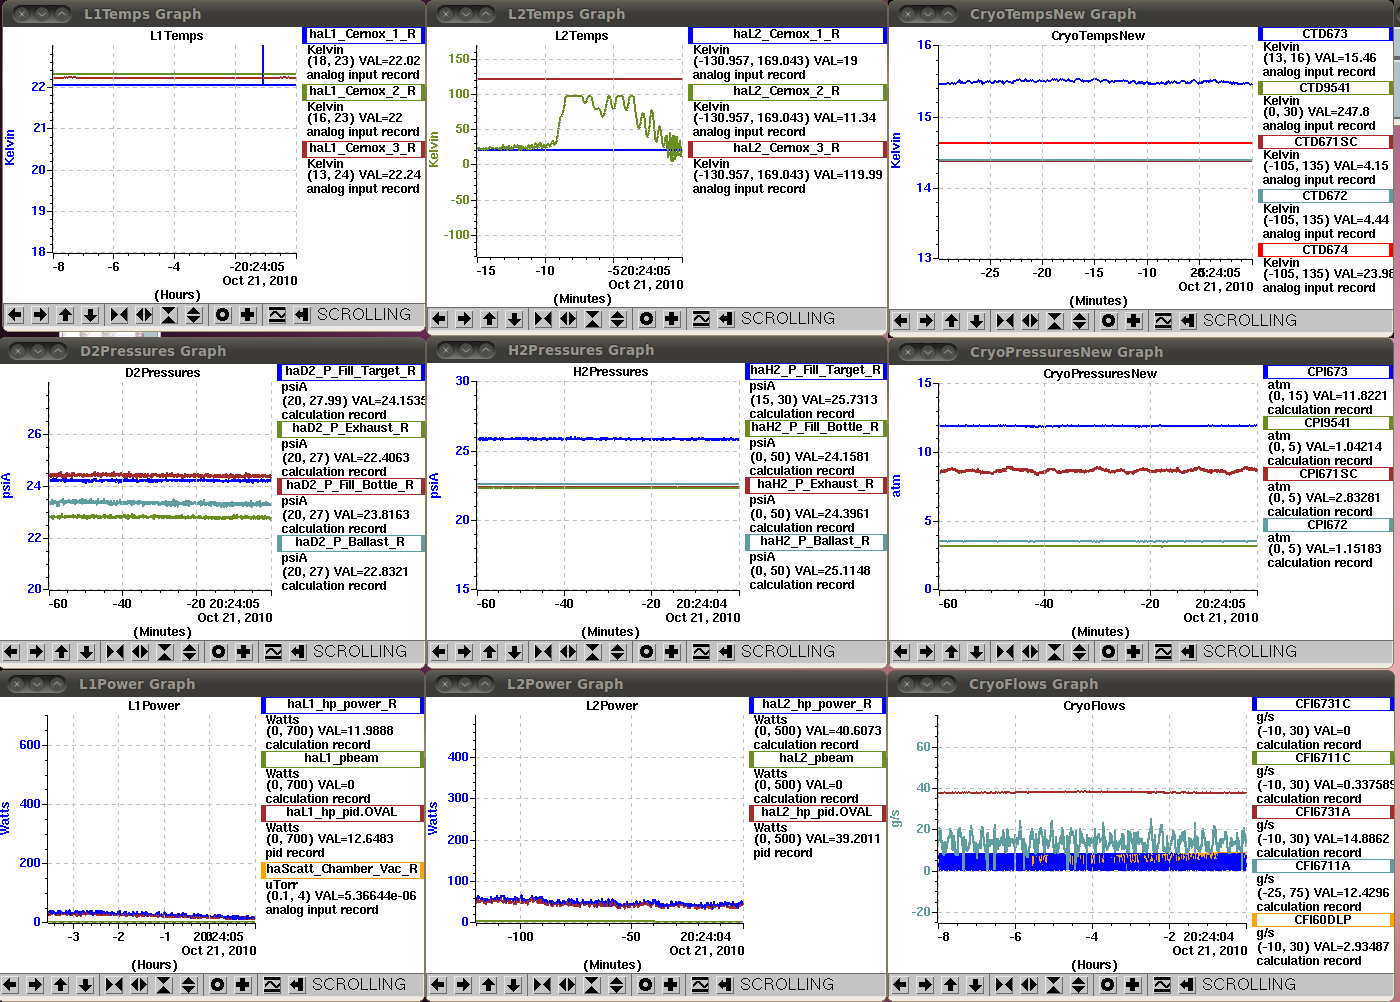This screenshot has height=1002, width=1400.
Task: Select CTD673 legend entry
Action: click(1325, 34)
